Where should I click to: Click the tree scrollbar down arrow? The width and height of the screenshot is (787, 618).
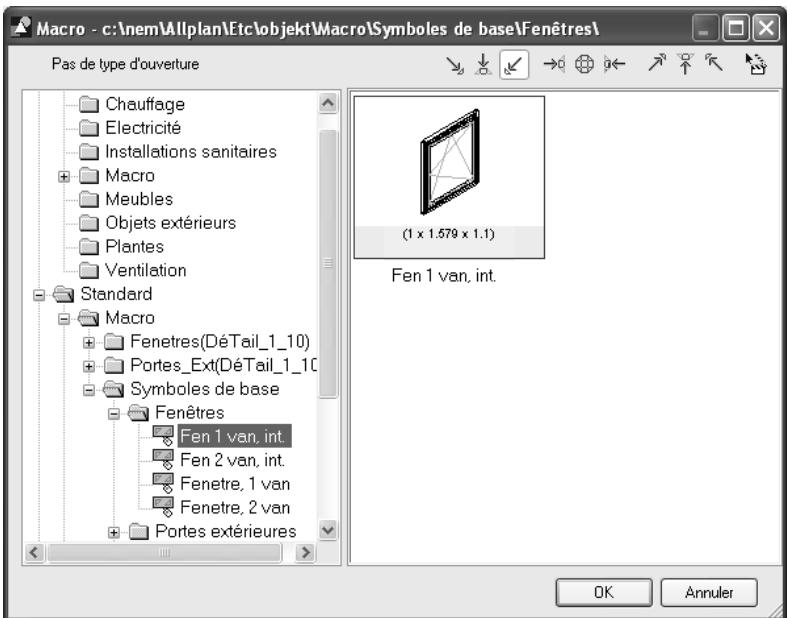point(328,530)
